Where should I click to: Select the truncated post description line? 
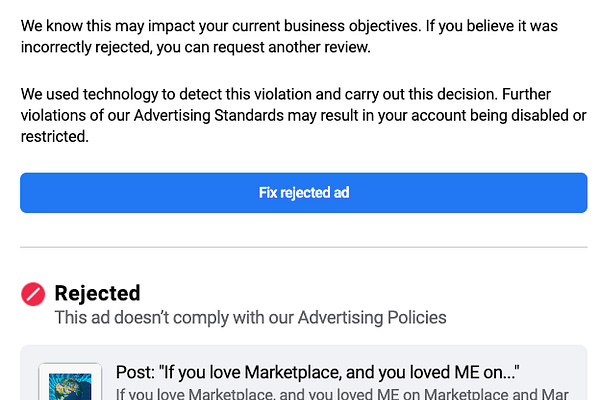[x=342, y=394]
